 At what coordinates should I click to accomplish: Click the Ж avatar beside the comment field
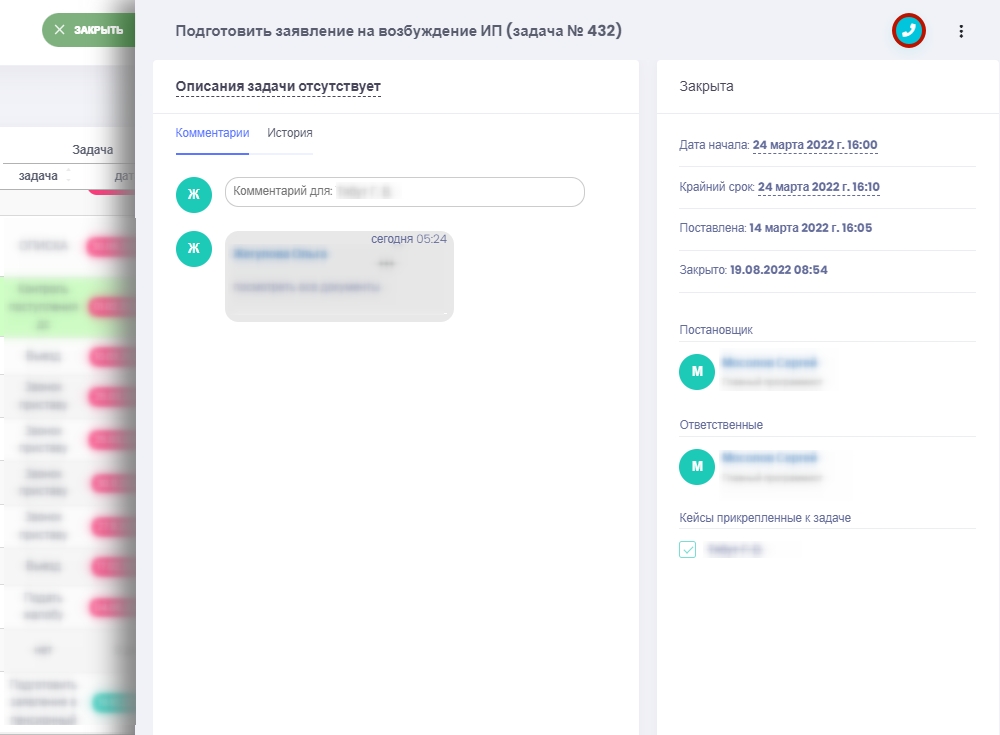tap(194, 193)
